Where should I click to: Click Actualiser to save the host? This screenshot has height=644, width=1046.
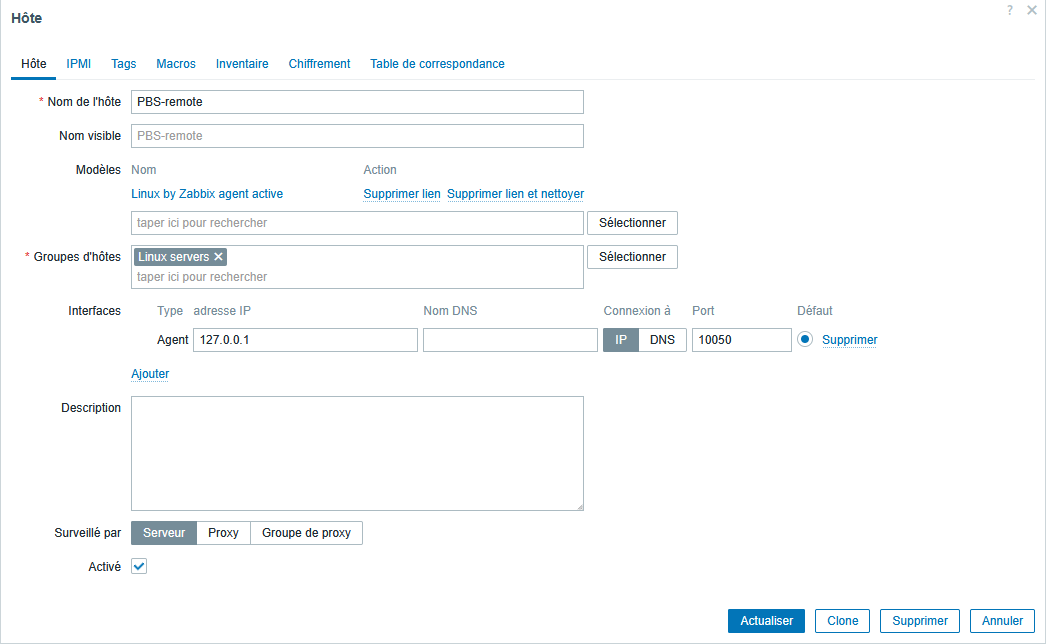click(766, 620)
